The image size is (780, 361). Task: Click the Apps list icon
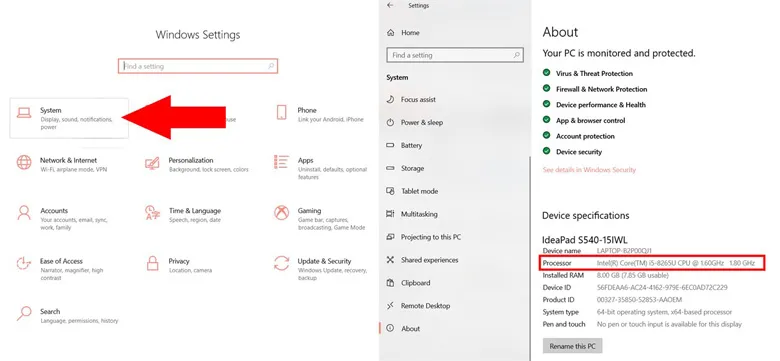[281, 162]
